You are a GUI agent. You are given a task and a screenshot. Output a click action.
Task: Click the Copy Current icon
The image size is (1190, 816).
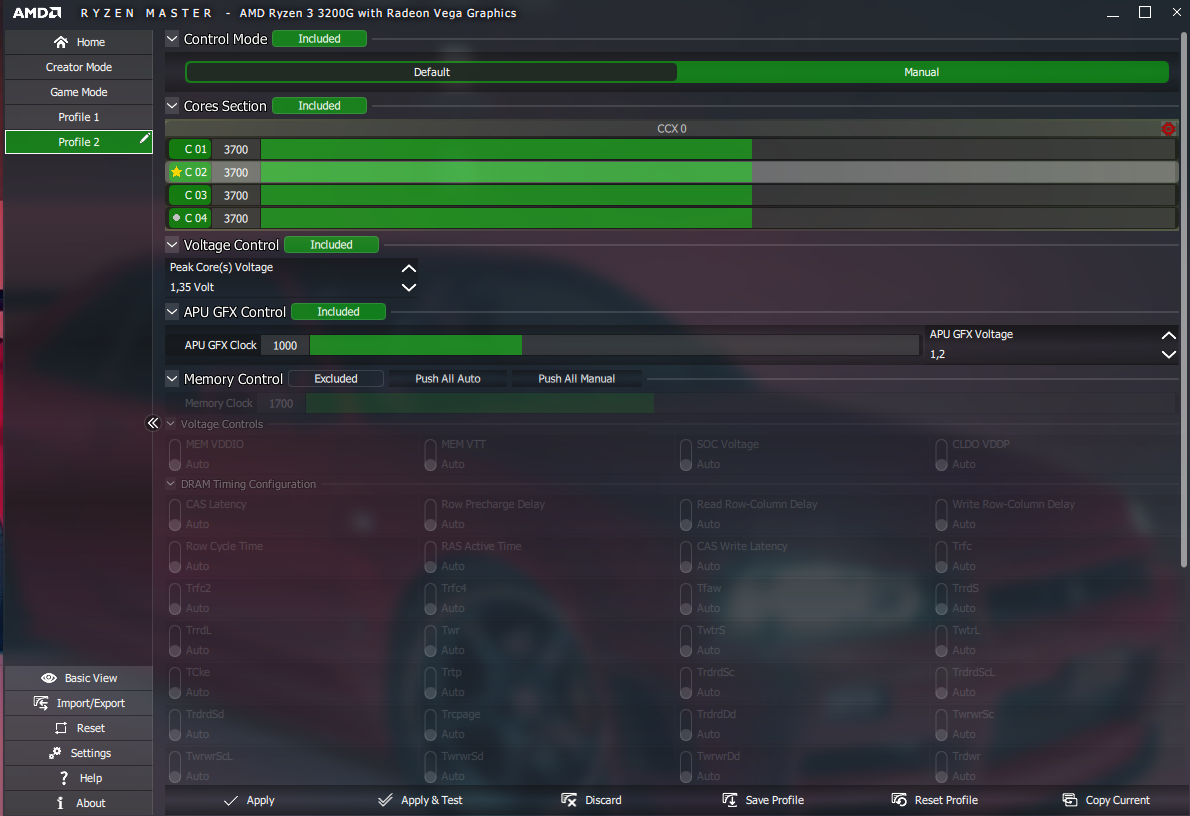pos(1070,800)
